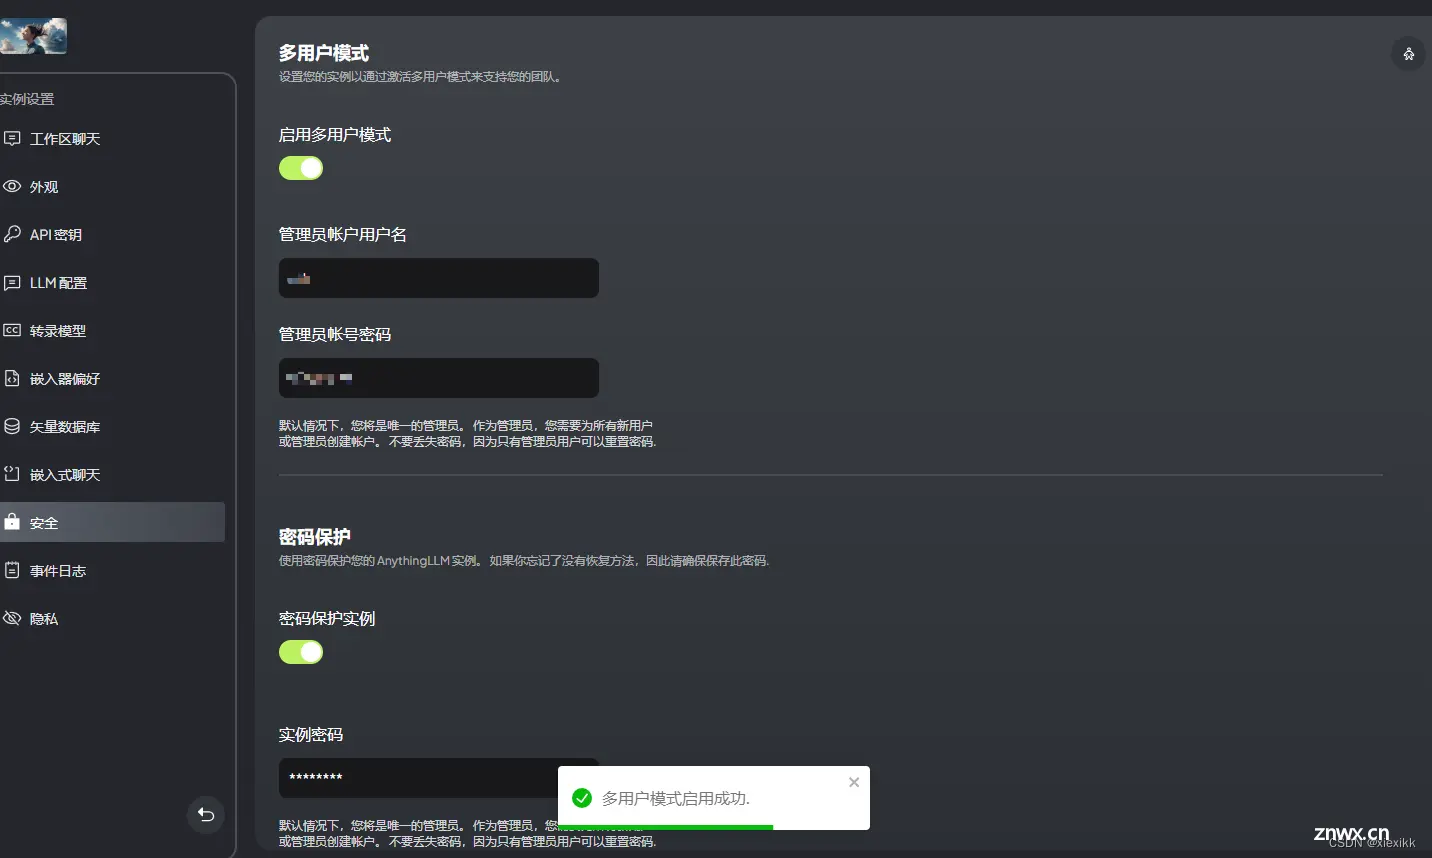Click the 管理员帐号密码 input field
The height and width of the screenshot is (858, 1432).
439,378
